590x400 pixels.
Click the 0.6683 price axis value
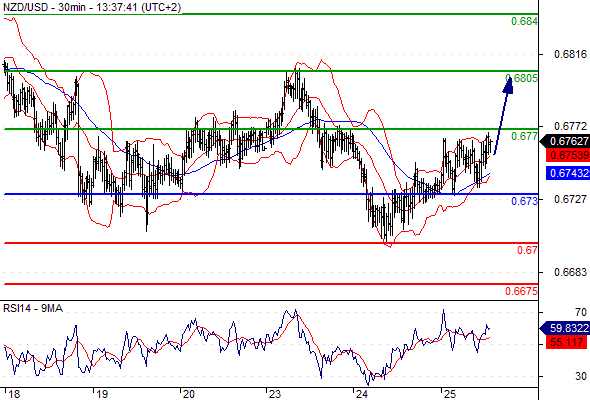tap(570, 272)
